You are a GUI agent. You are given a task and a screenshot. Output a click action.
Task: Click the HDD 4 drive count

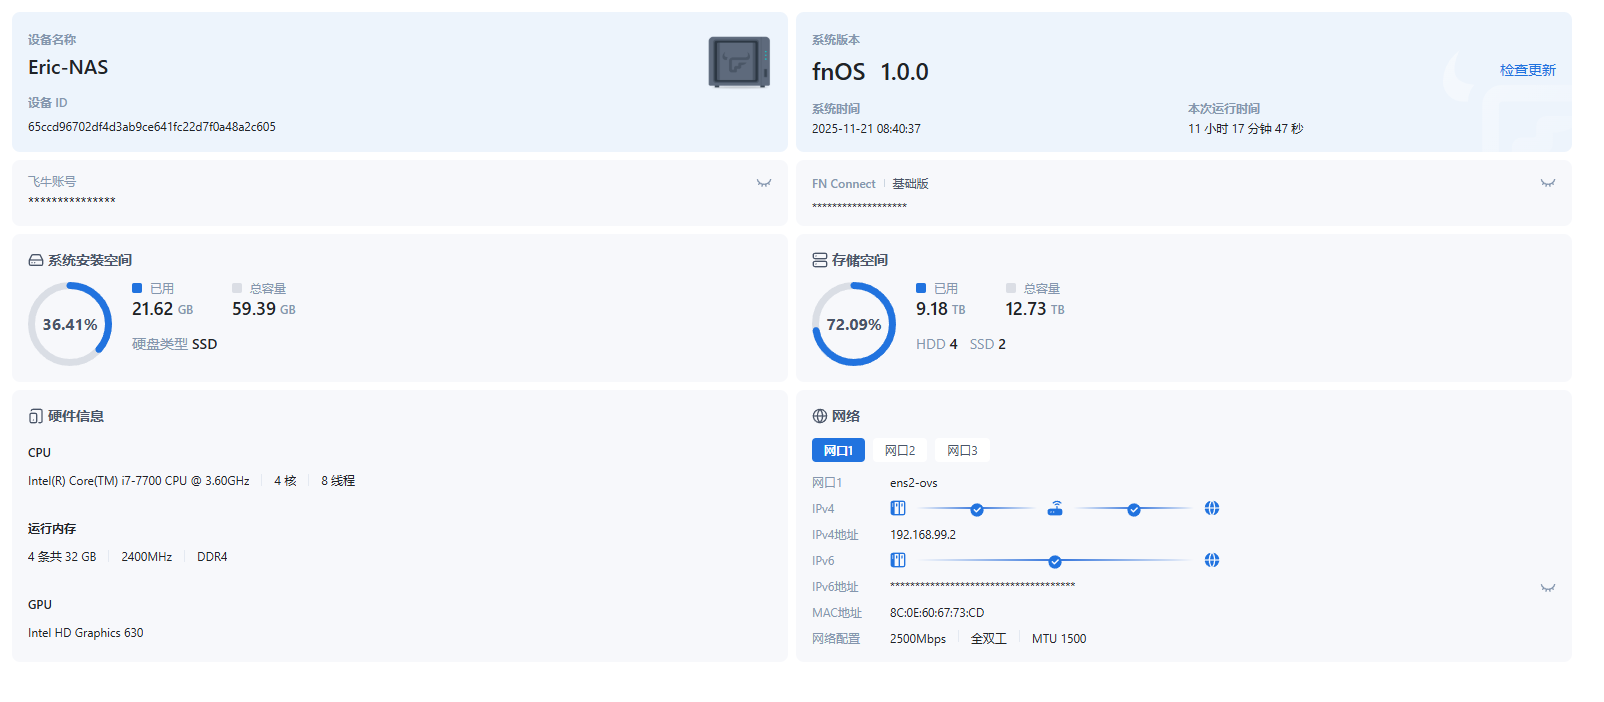[x=937, y=344]
